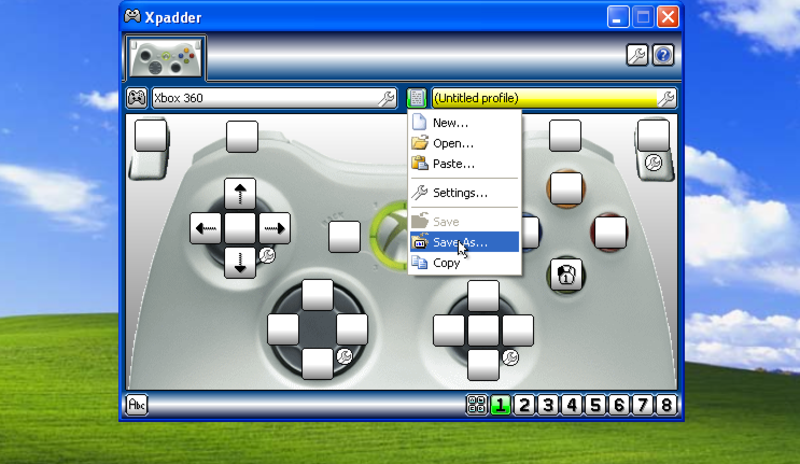Open Settings... from the profile menu
800x464 pixels.
[464, 193]
